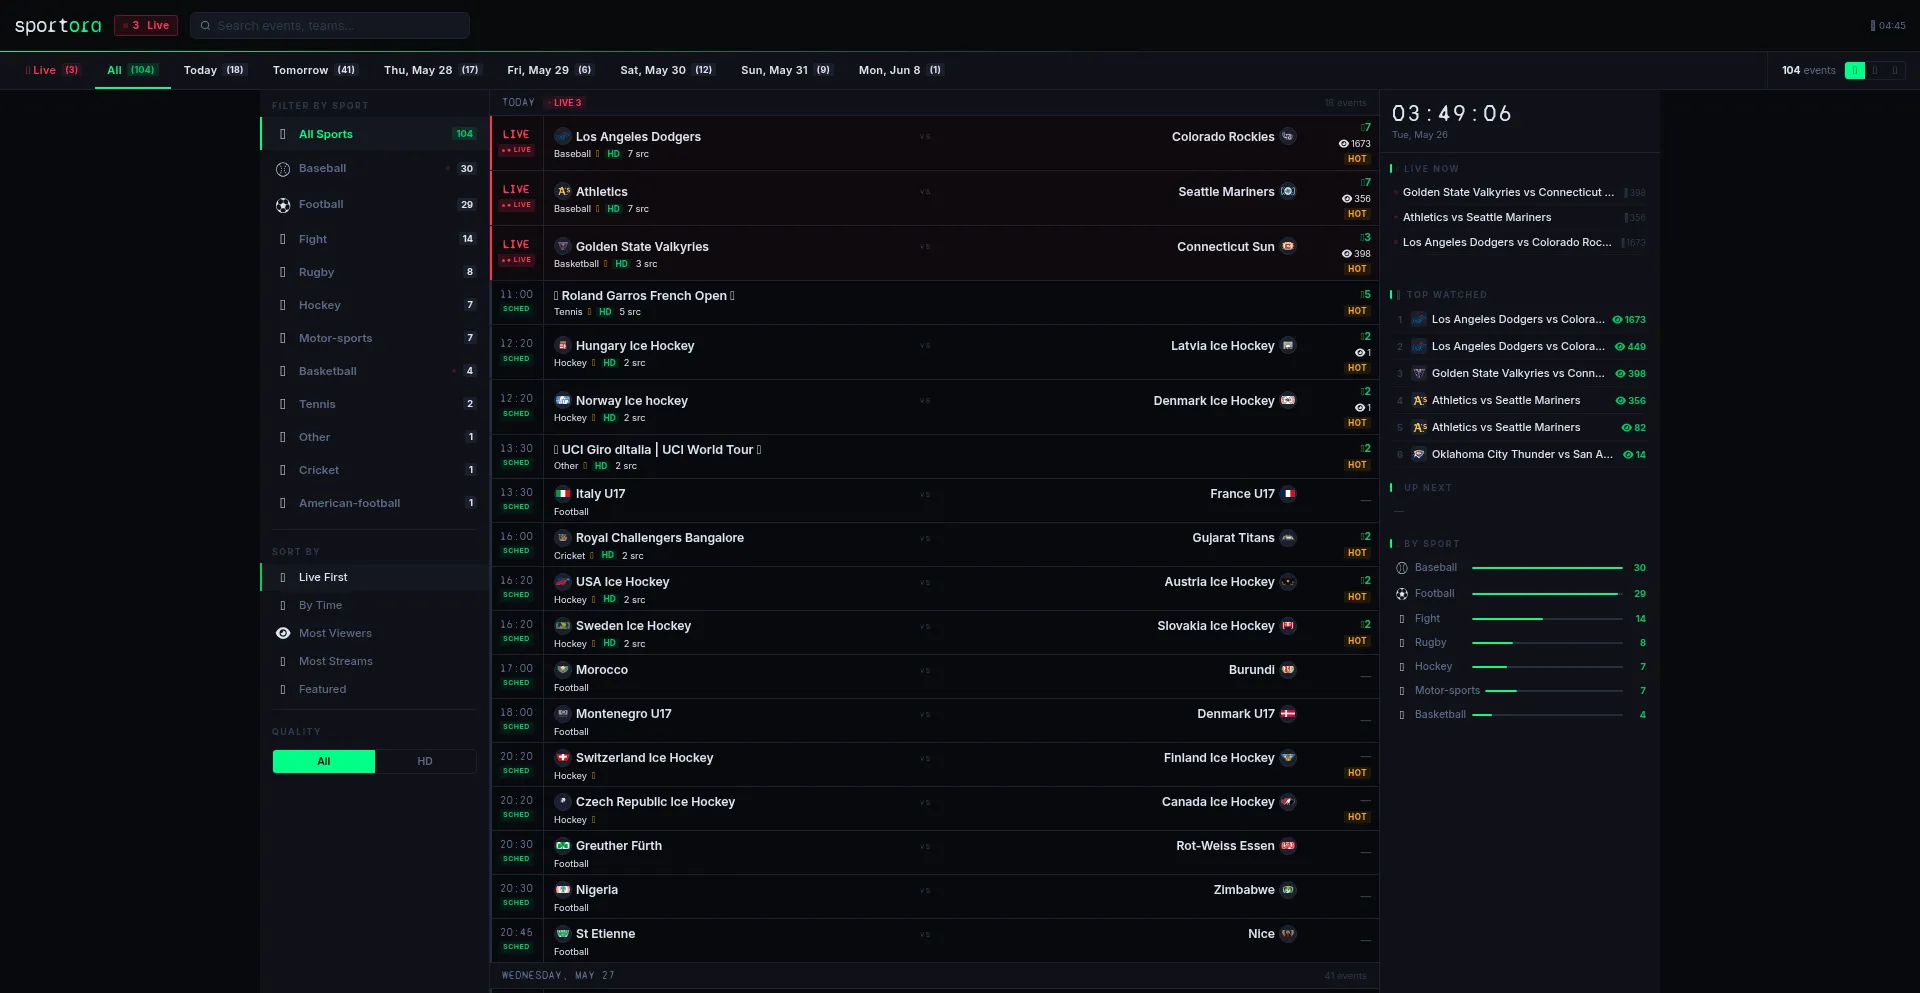Sort events by Live First

(375, 577)
